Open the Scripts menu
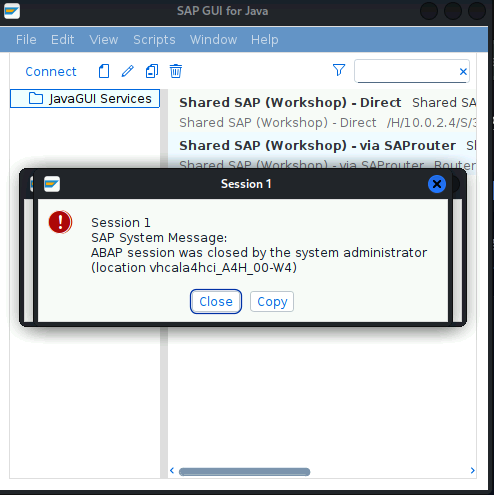 coord(154,40)
